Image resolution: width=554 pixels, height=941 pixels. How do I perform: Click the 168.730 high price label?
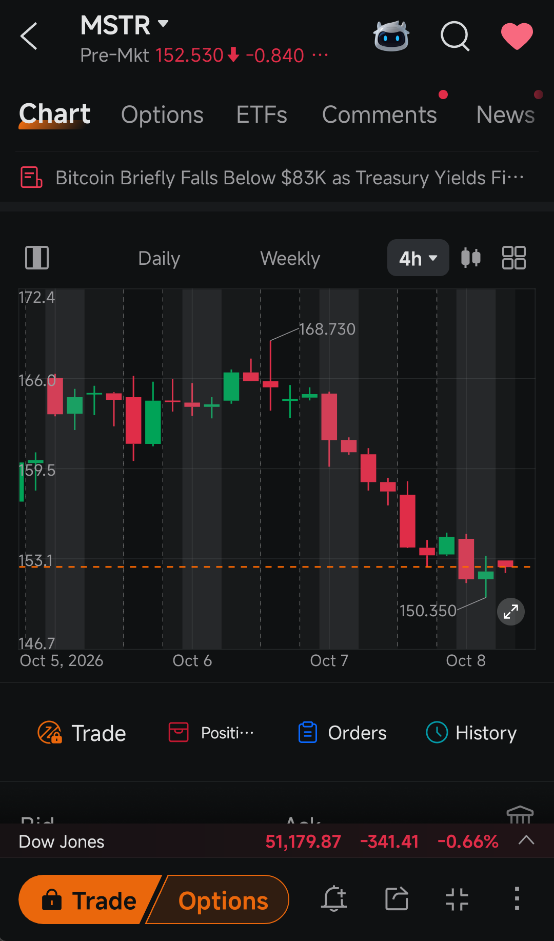pyautogui.click(x=327, y=329)
